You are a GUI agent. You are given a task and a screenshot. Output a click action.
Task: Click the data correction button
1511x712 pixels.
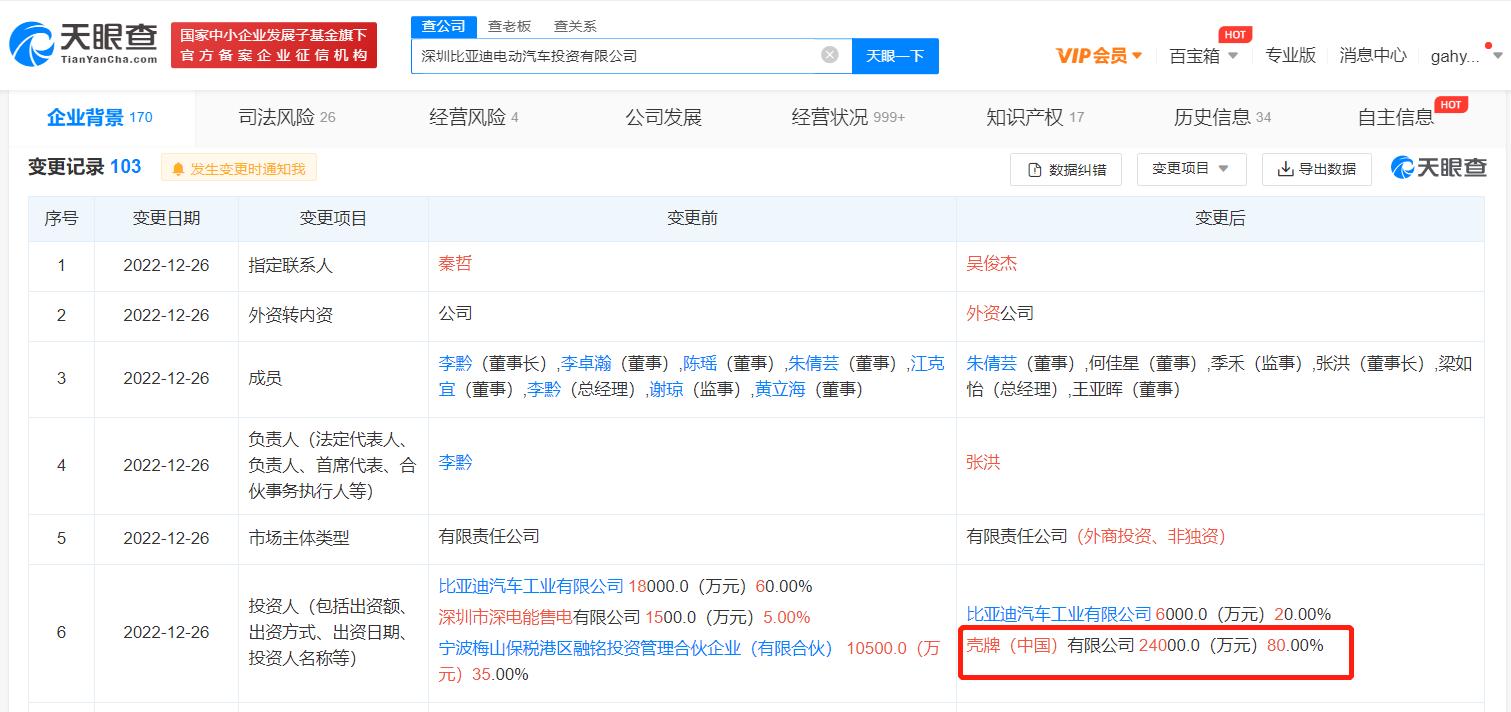click(1065, 169)
